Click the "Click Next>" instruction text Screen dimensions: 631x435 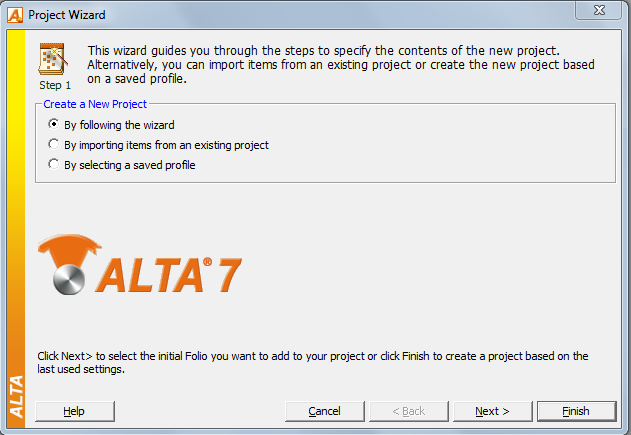(312, 362)
